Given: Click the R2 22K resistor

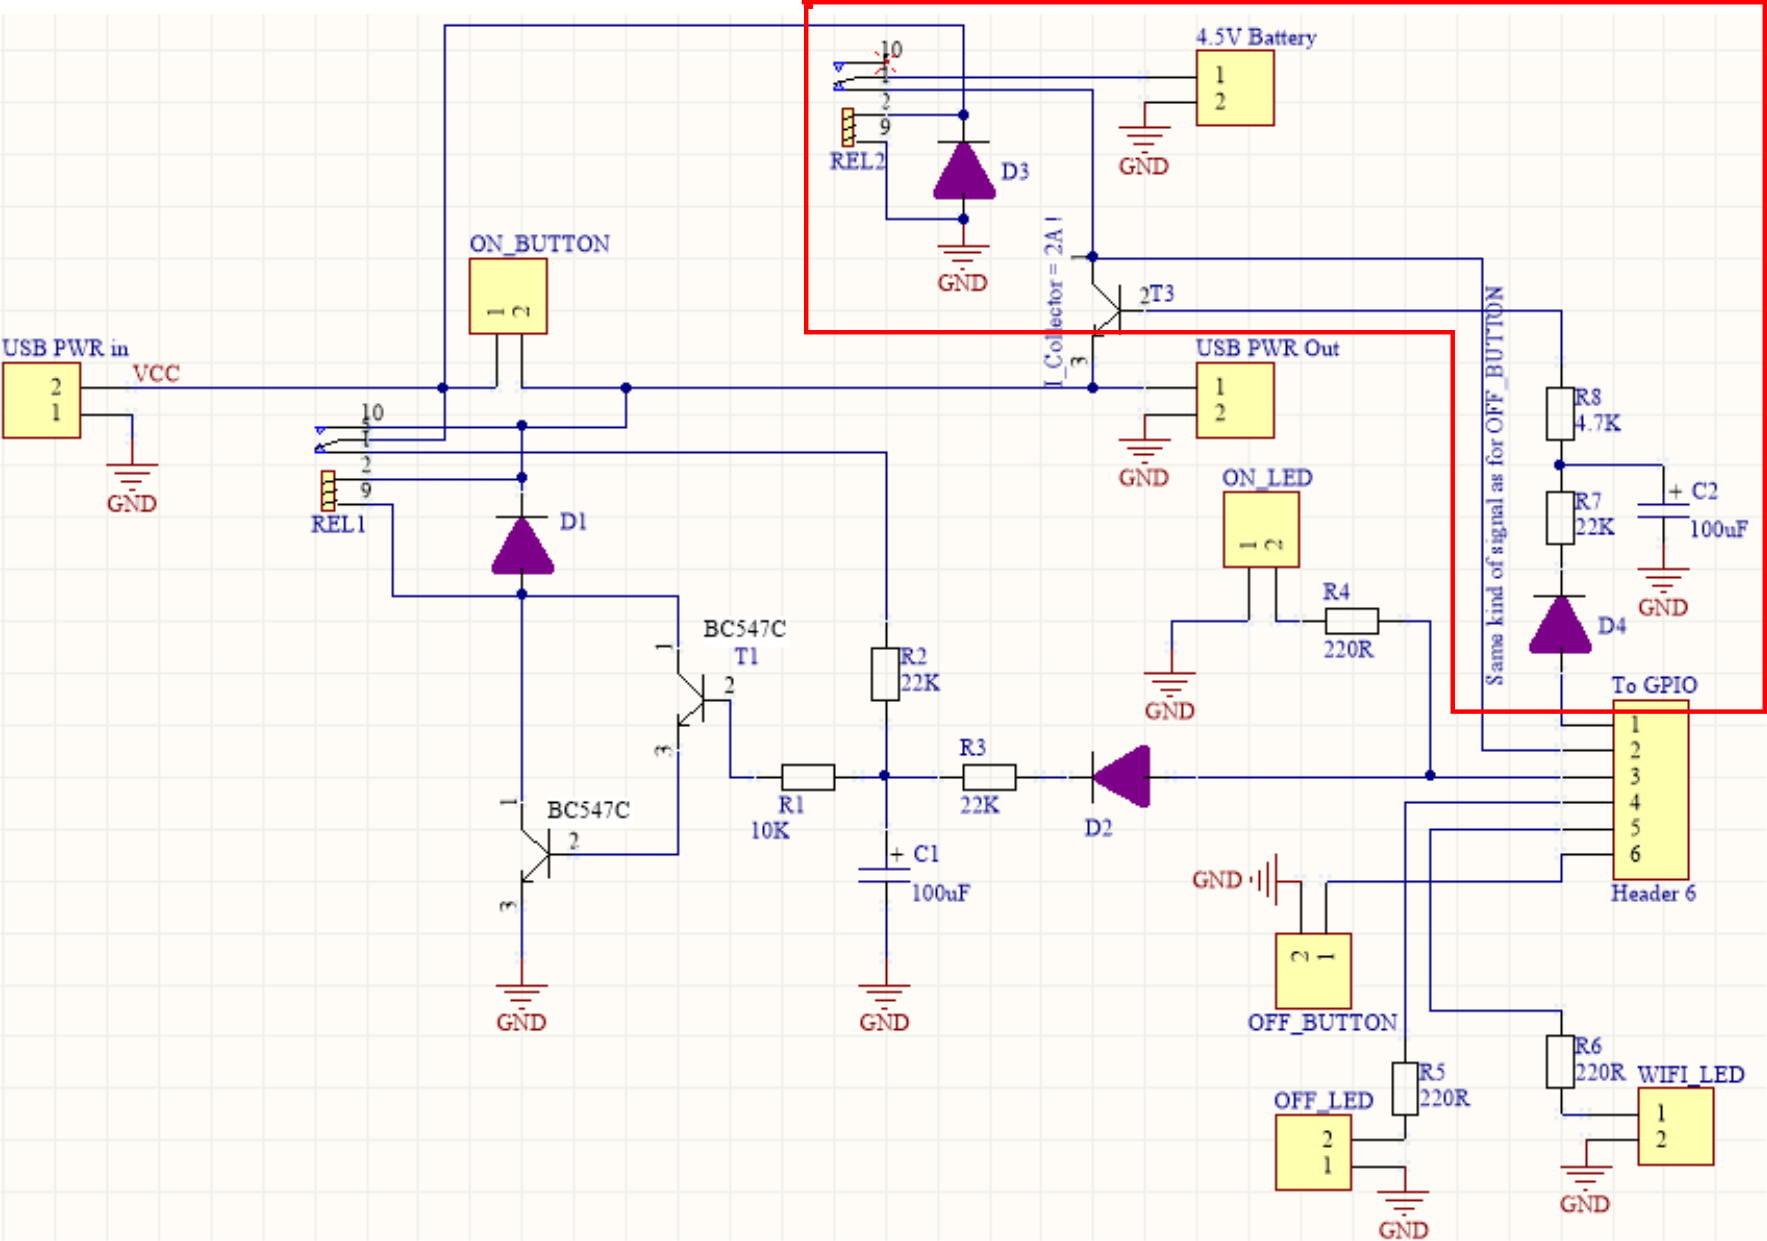Looking at the screenshot, I should coord(885,673).
